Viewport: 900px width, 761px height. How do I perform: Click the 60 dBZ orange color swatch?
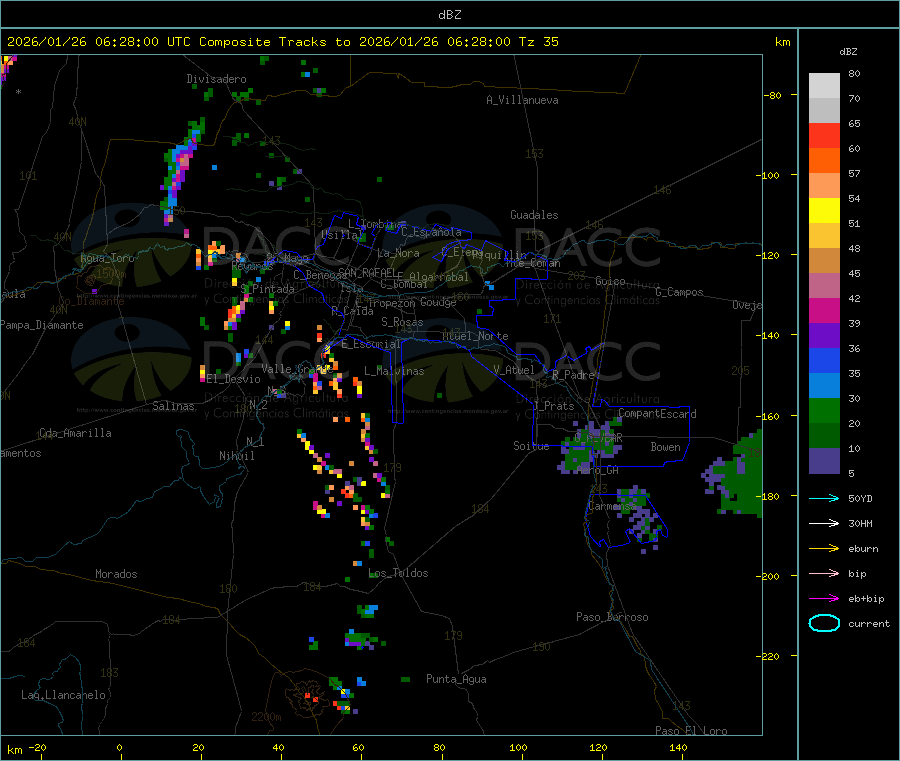coord(824,160)
